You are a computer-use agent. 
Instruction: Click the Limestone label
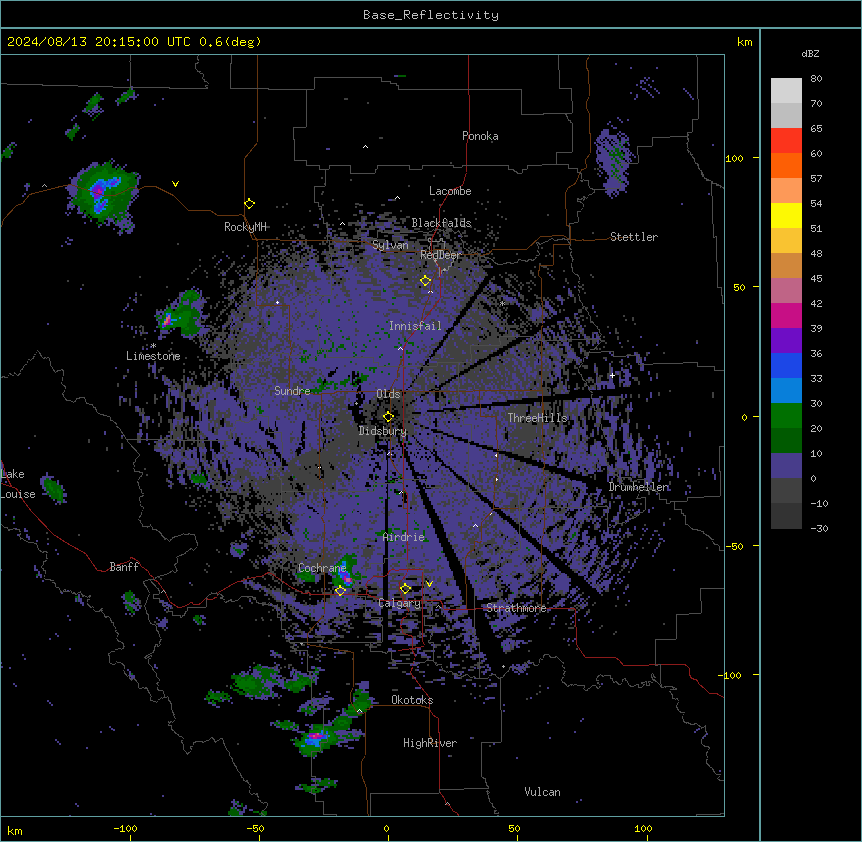(x=153, y=356)
